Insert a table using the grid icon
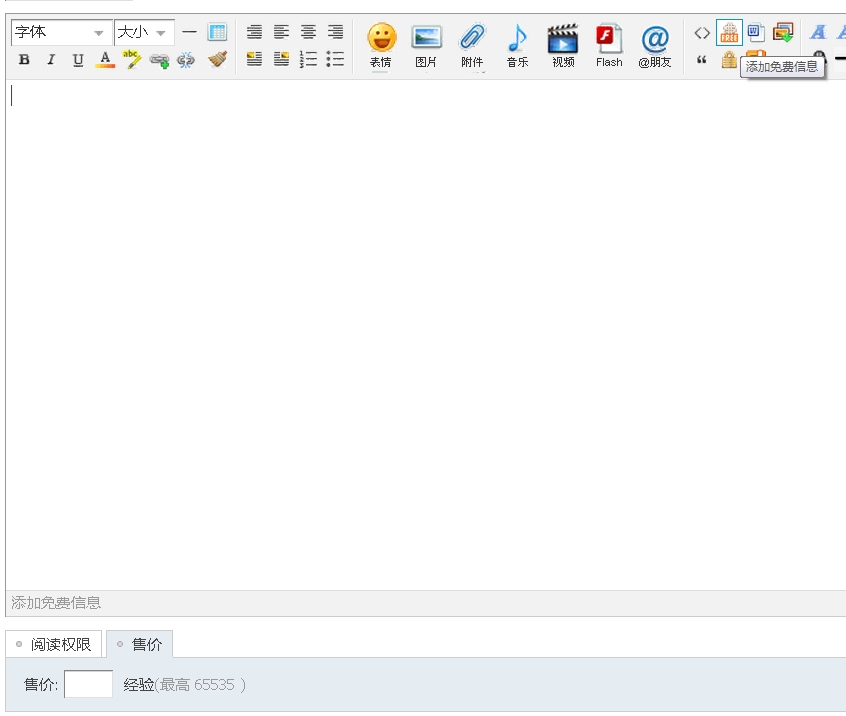Screen dimensions: 846x716 (217, 32)
